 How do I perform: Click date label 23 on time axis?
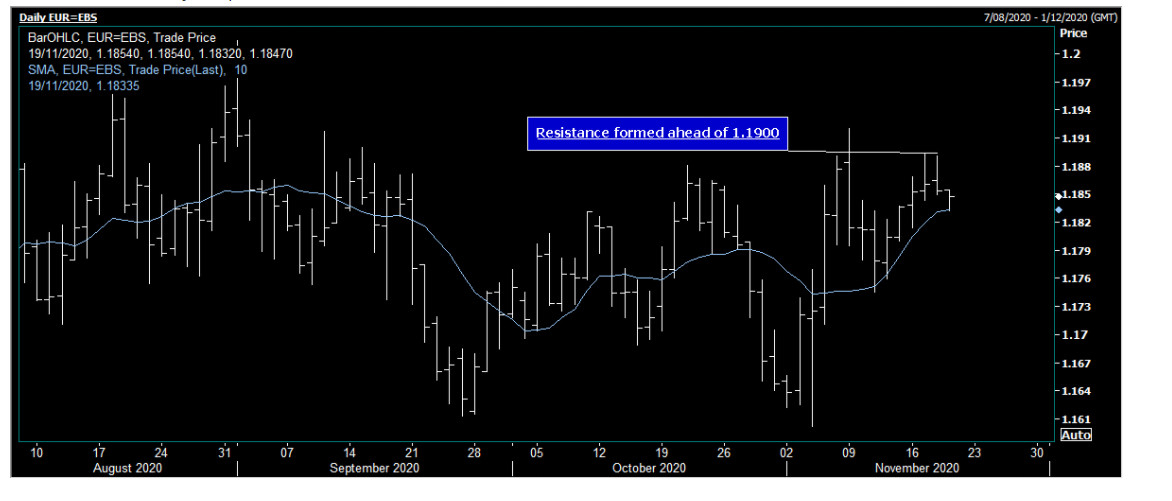(x=974, y=452)
